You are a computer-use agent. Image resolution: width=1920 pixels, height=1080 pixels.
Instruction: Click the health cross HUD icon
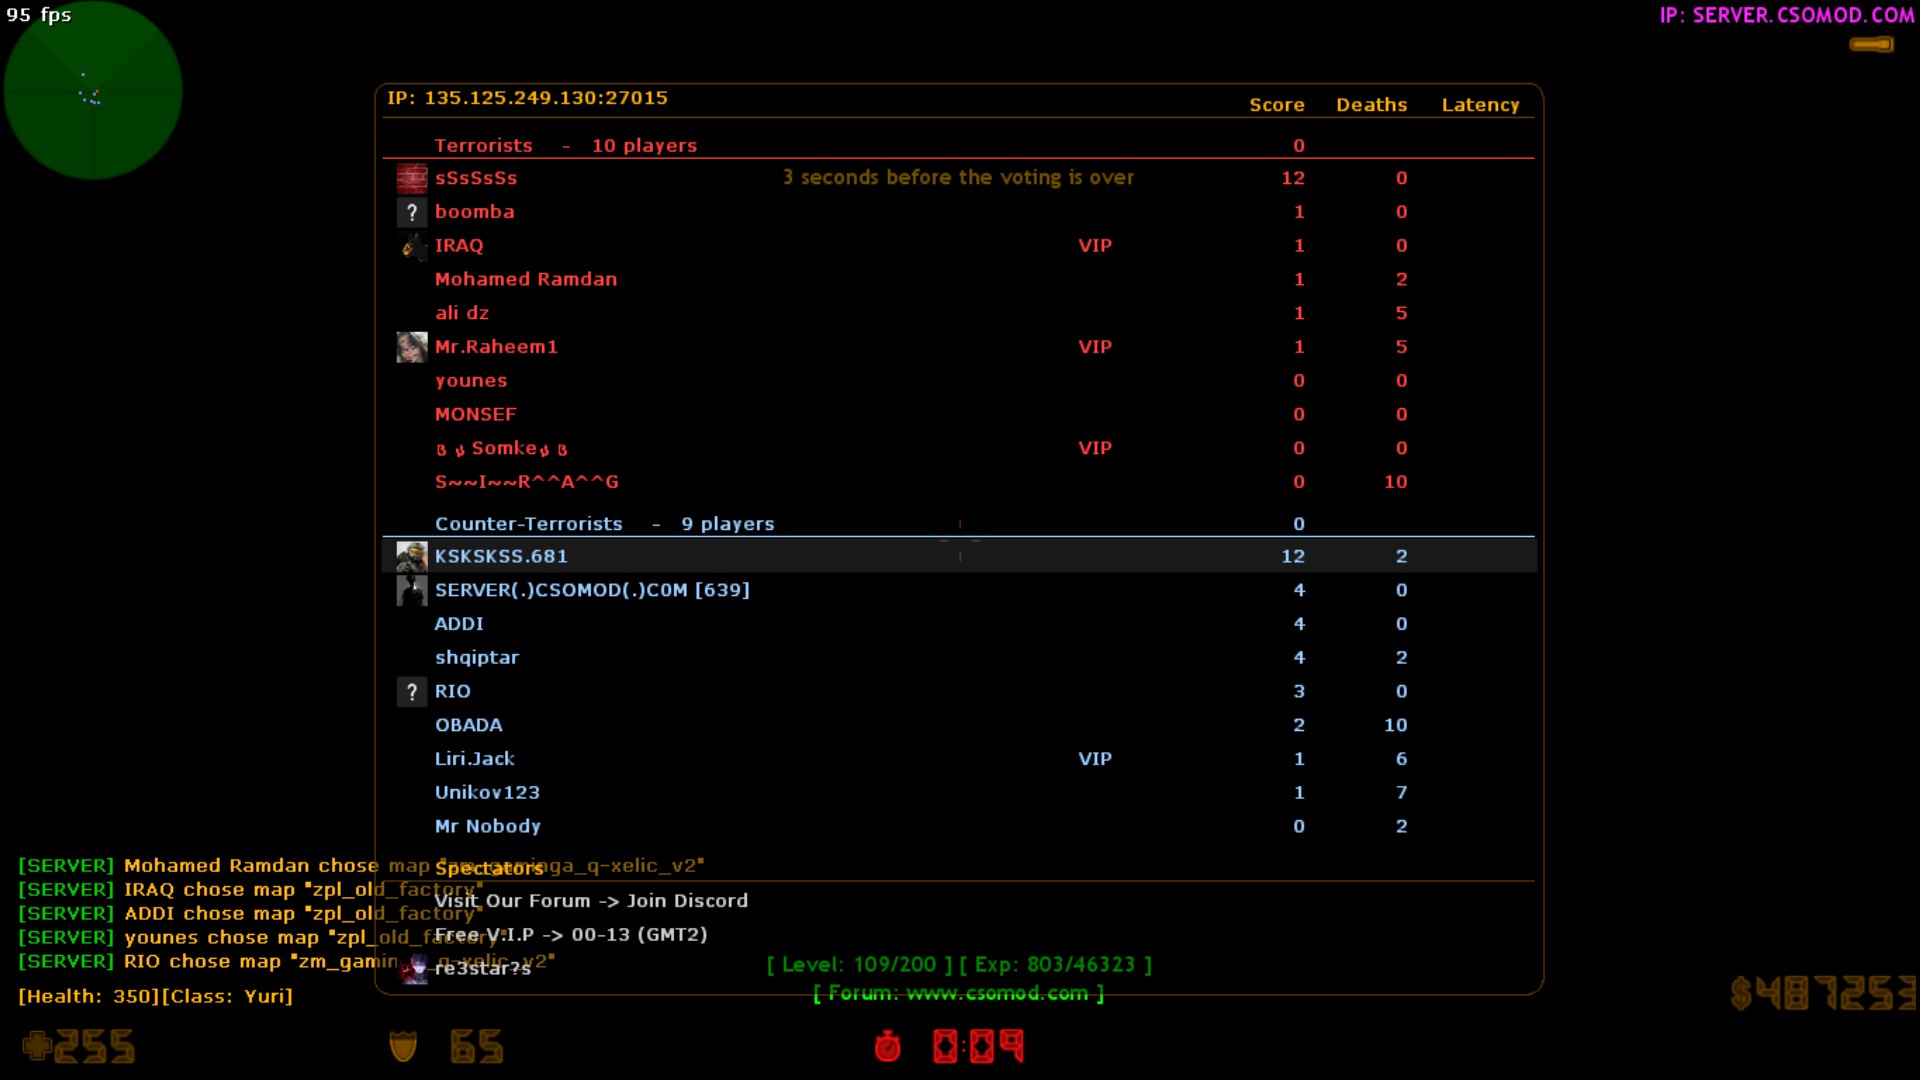click(37, 1046)
